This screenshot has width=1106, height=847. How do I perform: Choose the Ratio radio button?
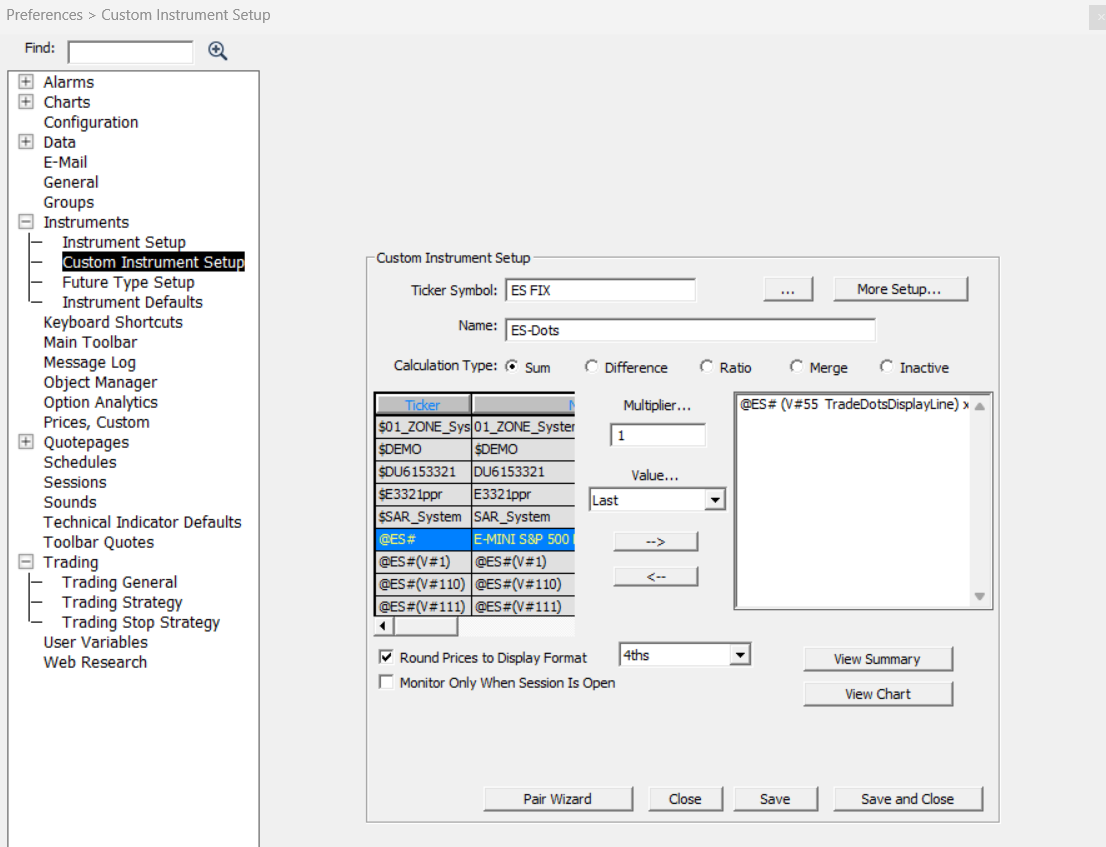point(707,367)
